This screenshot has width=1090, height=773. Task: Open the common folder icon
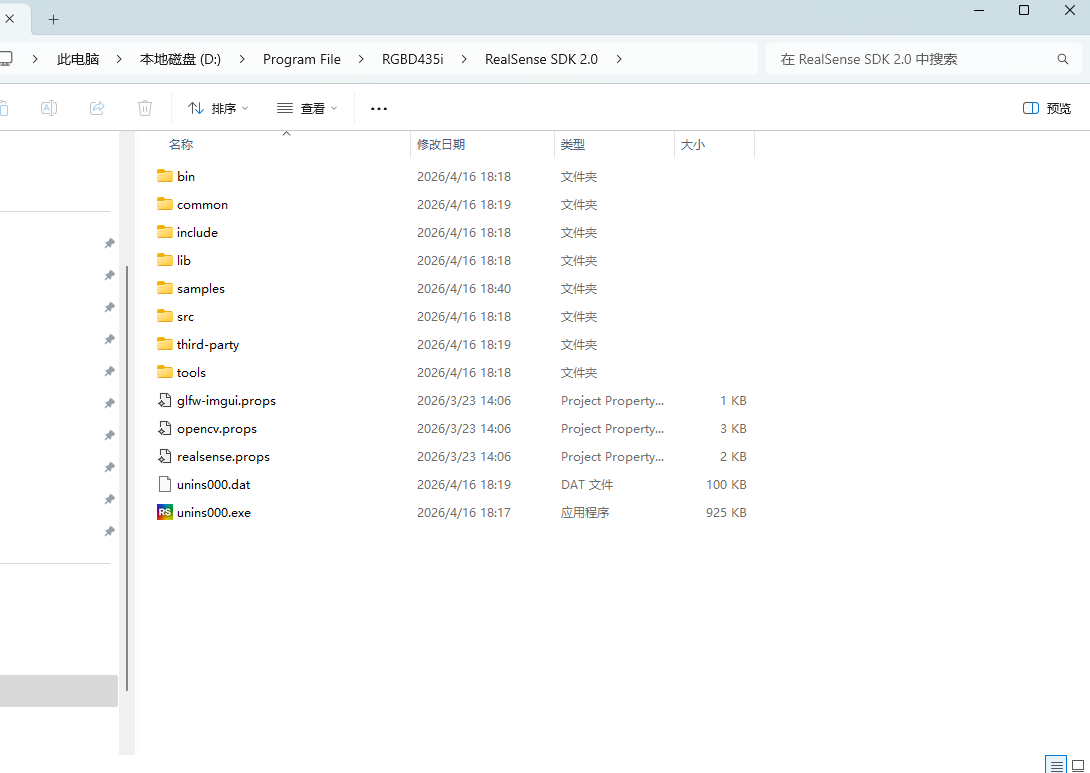coord(165,204)
